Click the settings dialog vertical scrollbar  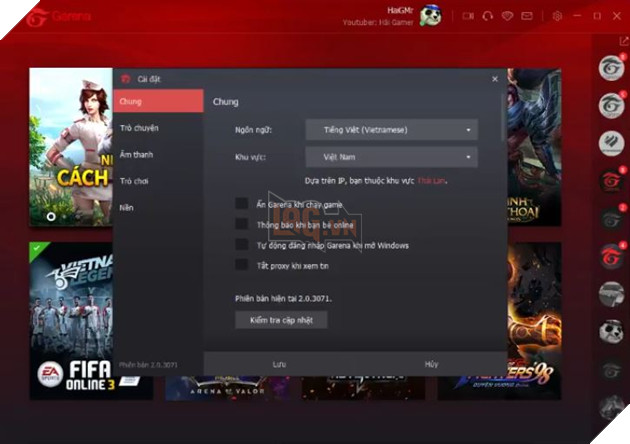503,117
